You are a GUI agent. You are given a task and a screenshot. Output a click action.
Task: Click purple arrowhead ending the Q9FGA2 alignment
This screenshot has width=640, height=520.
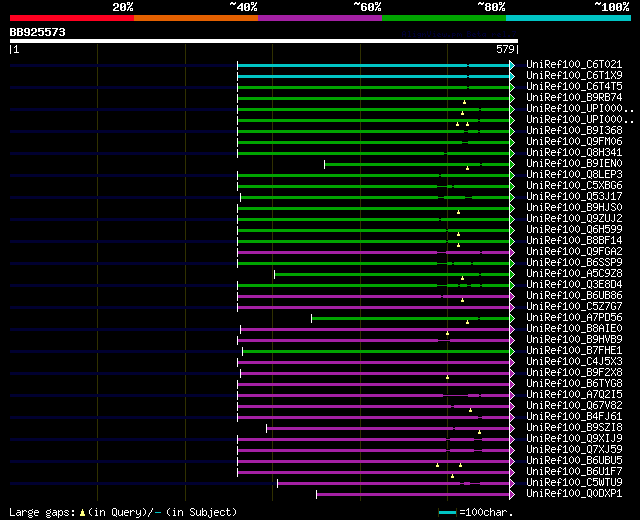coord(512,253)
